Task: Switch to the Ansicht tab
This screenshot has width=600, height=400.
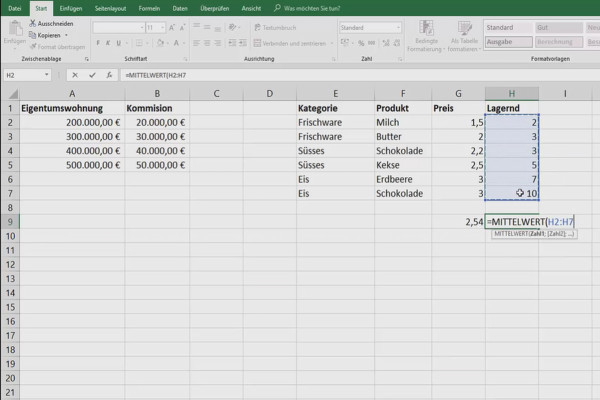Action: [x=251, y=8]
